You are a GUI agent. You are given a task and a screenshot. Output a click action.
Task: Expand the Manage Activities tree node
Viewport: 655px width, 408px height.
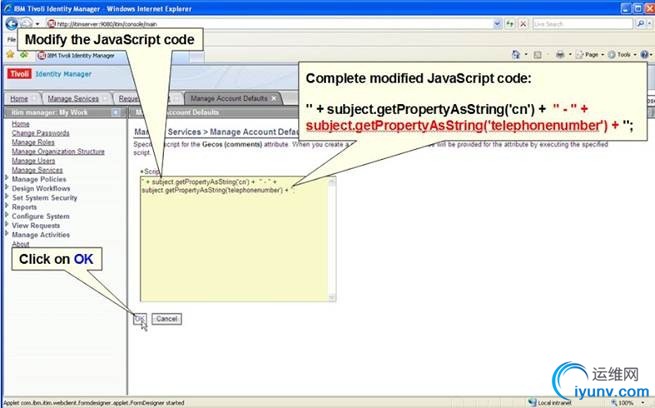7,233
